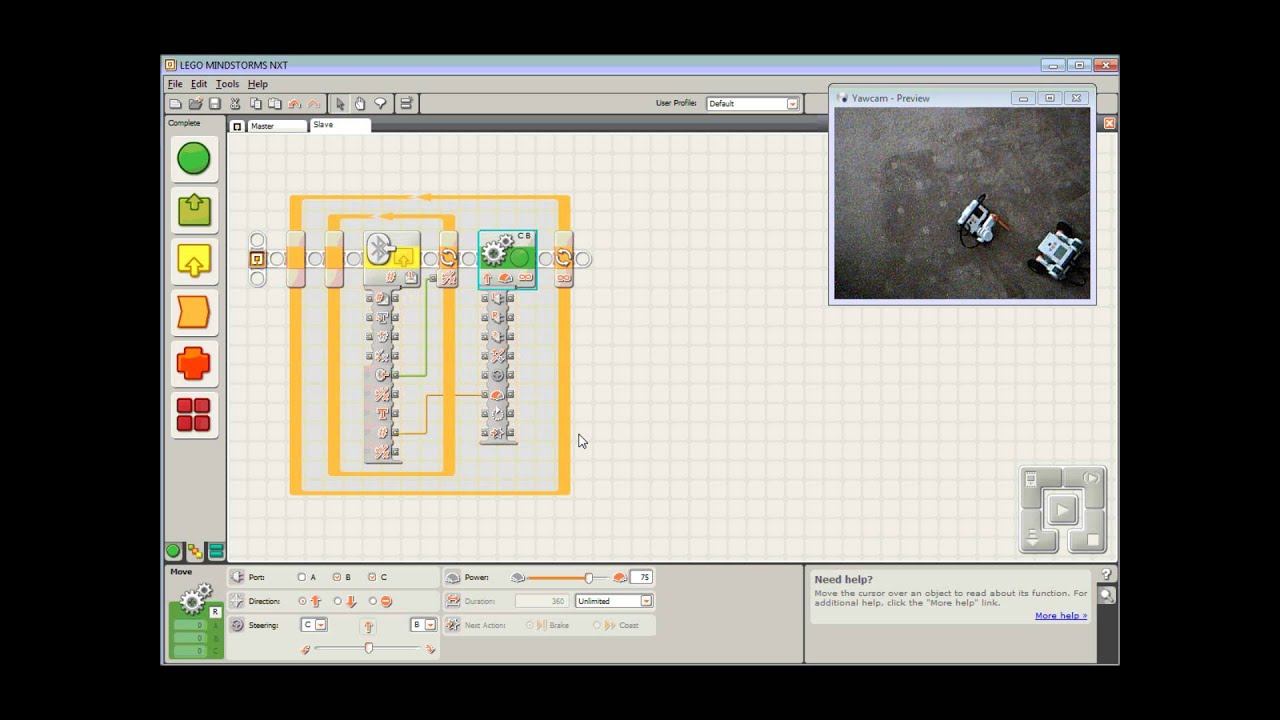
Task: Open the Common blocks palette (green circle)
Action: pos(194,158)
